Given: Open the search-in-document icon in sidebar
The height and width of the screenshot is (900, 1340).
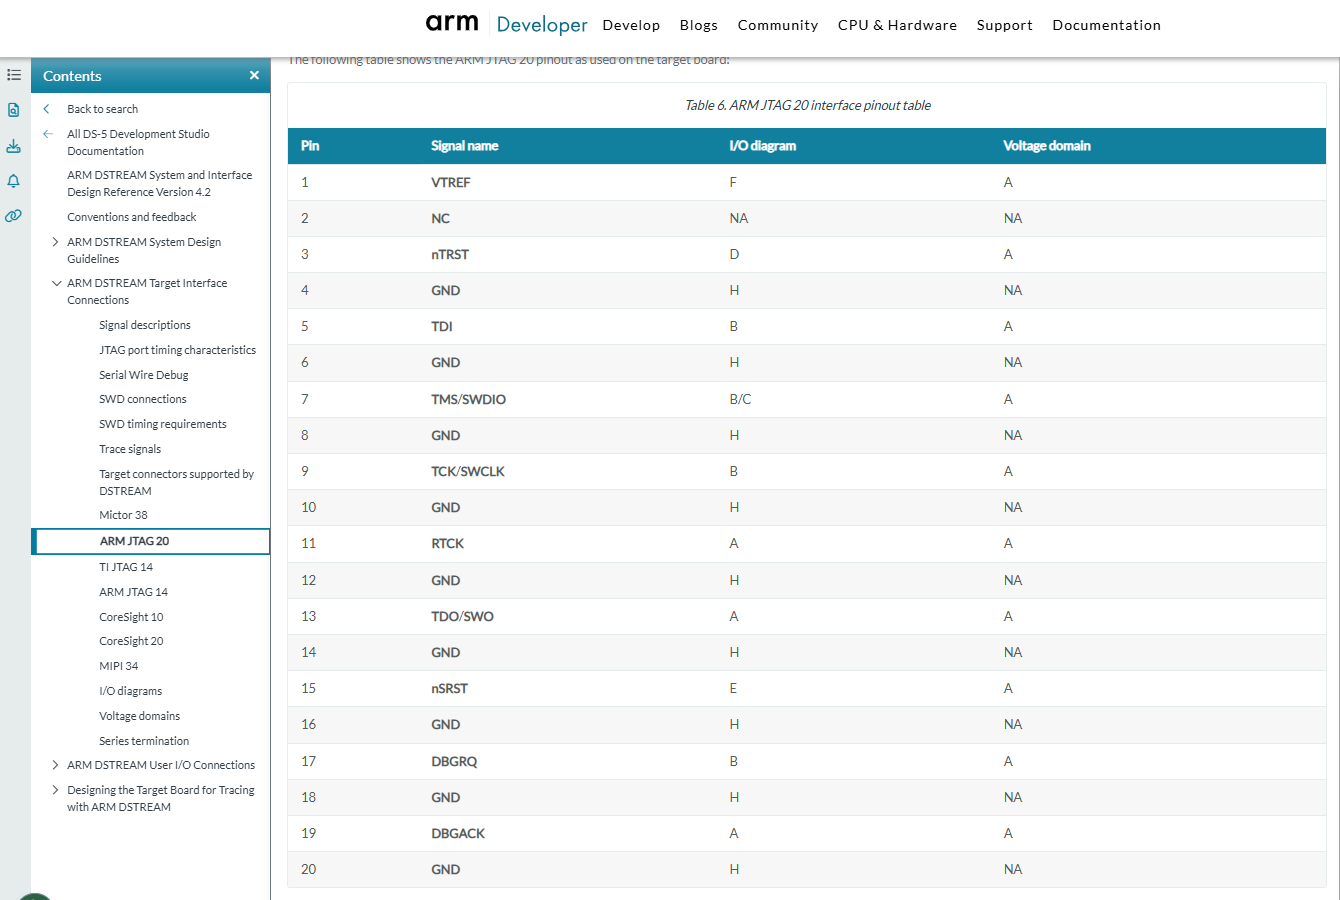Looking at the screenshot, I should coord(14,110).
